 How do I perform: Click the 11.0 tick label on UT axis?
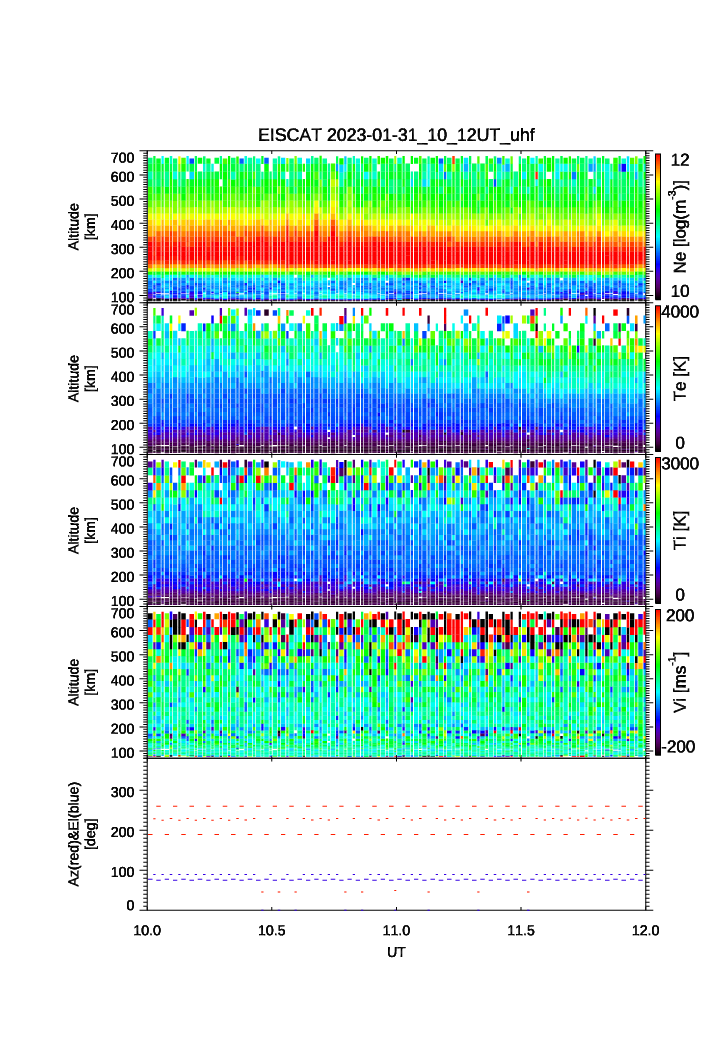tap(397, 930)
